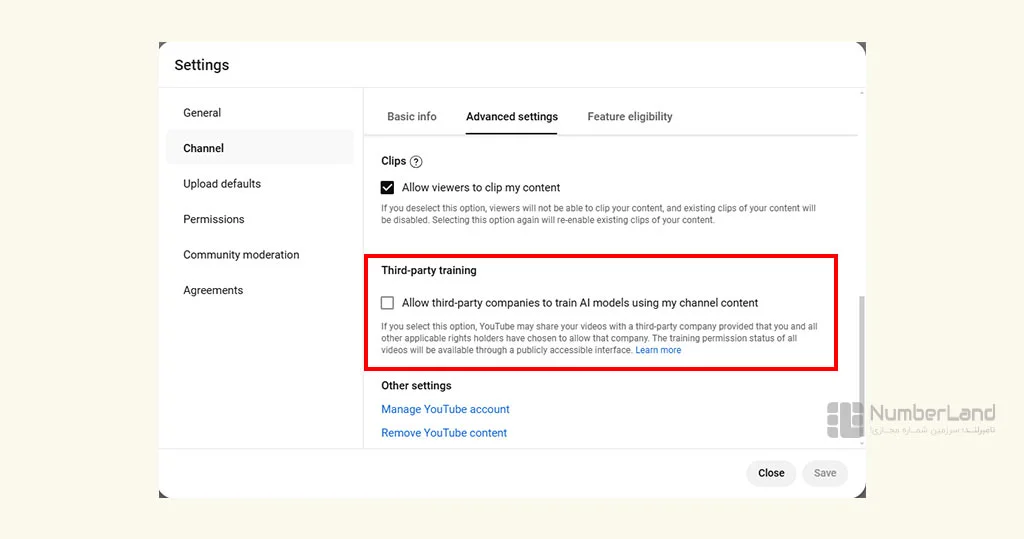This screenshot has height=539, width=1024.
Task: Click the Settings dialog title
Action: (202, 65)
